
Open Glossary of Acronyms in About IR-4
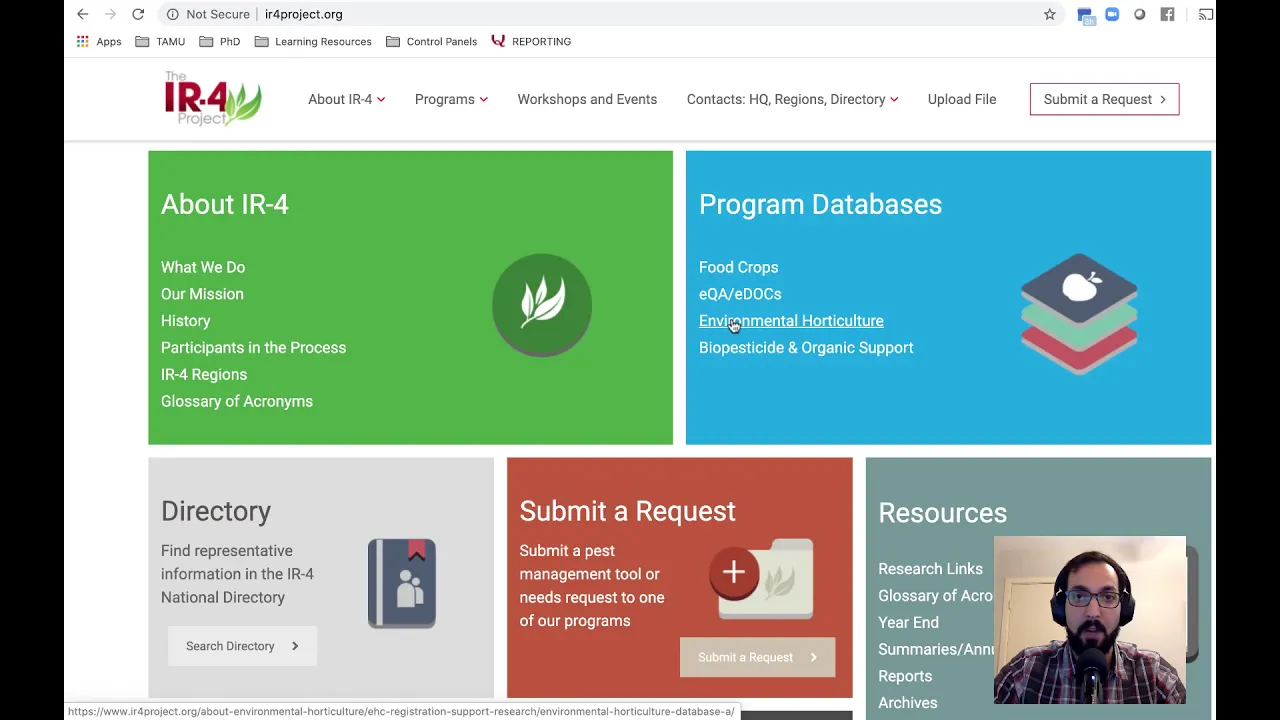point(237,401)
